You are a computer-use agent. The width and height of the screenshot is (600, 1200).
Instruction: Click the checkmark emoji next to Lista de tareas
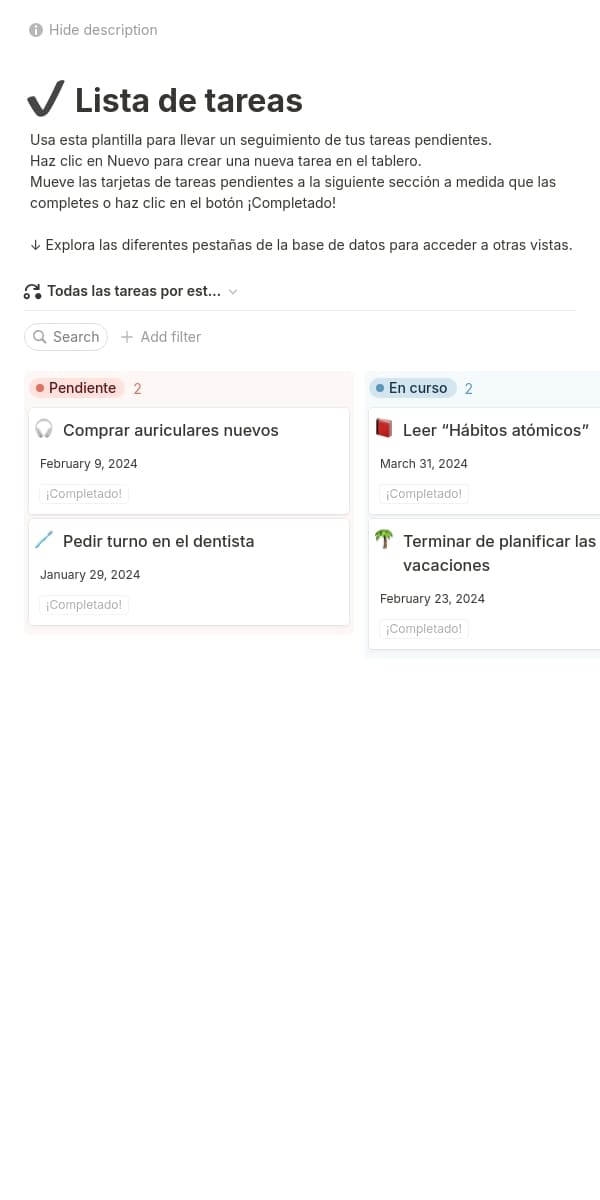click(x=45, y=98)
